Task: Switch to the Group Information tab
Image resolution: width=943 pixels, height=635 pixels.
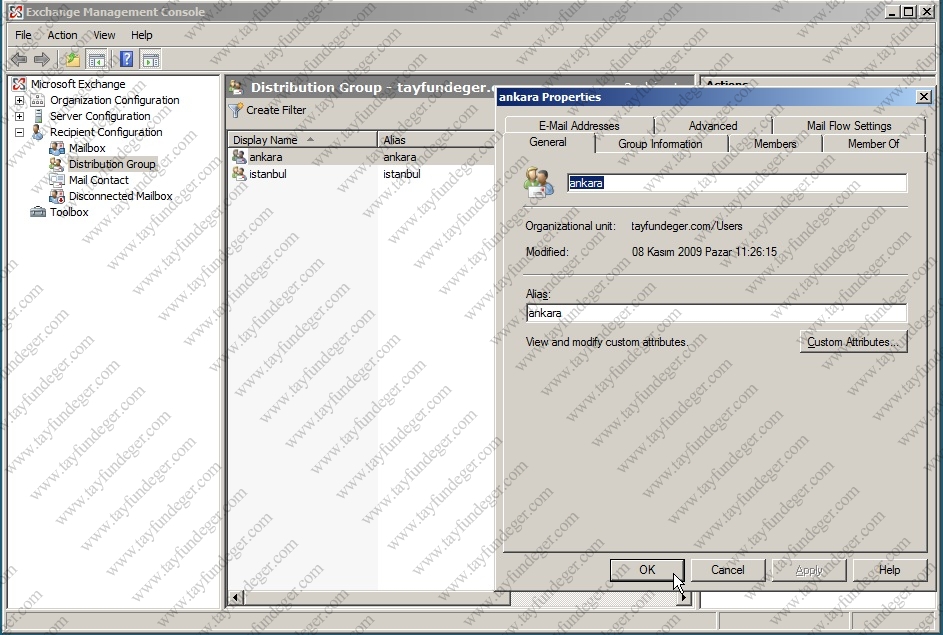Action: (x=660, y=144)
